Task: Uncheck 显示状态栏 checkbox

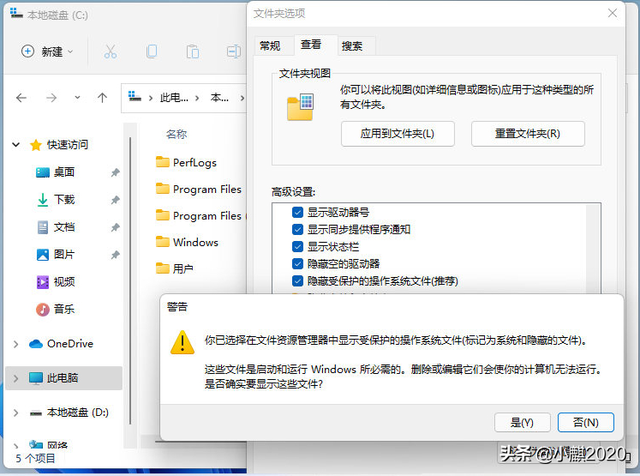Action: coord(298,247)
